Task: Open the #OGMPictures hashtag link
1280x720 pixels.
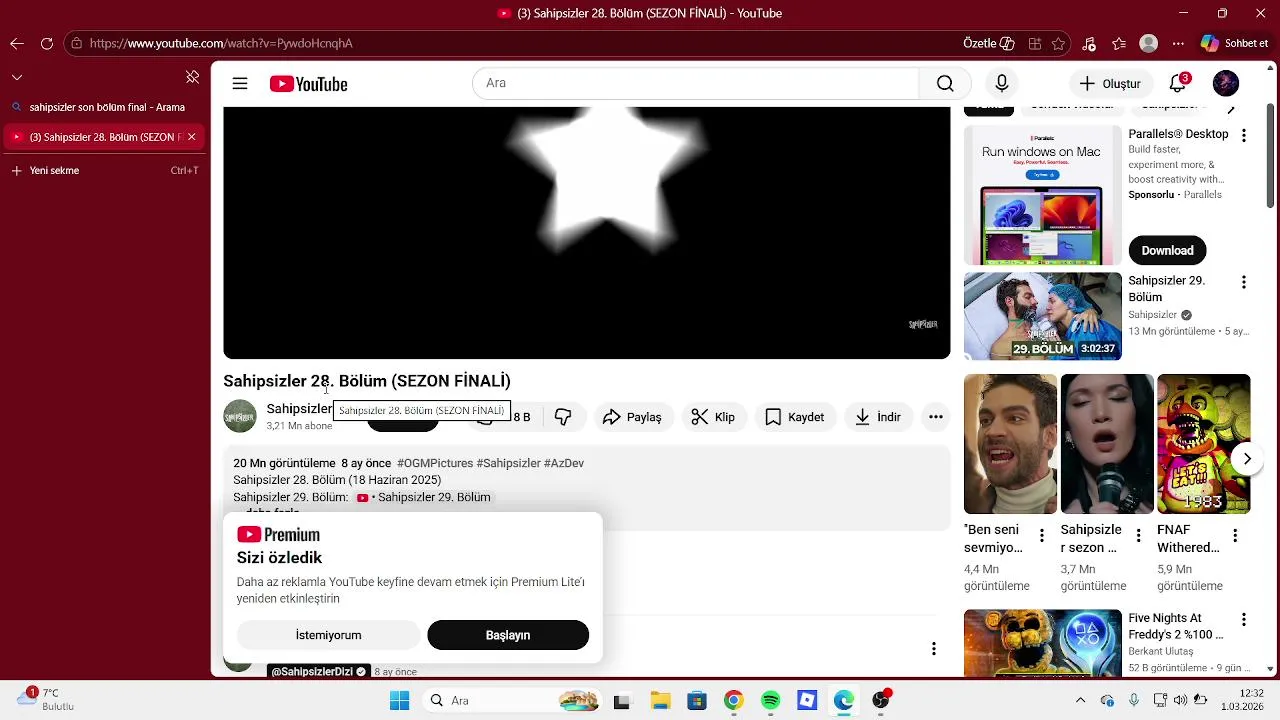Action: click(435, 463)
